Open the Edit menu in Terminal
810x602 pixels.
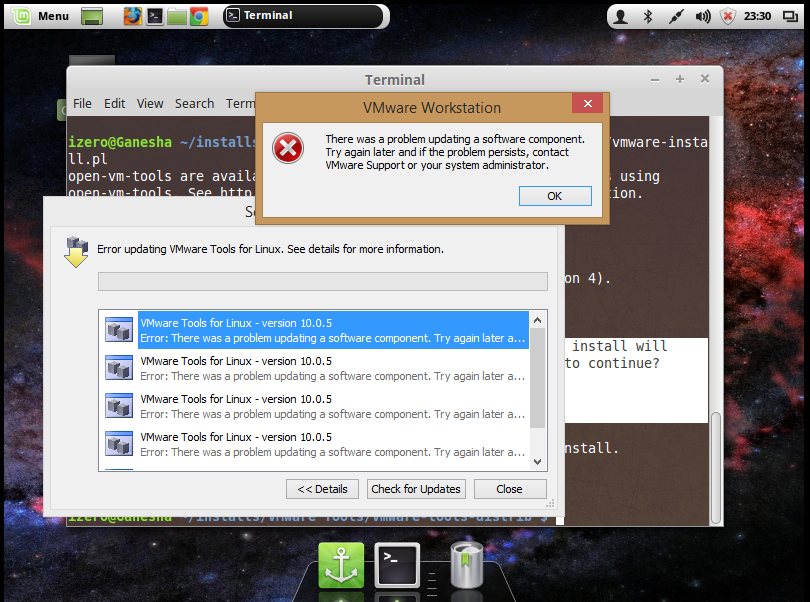point(114,103)
